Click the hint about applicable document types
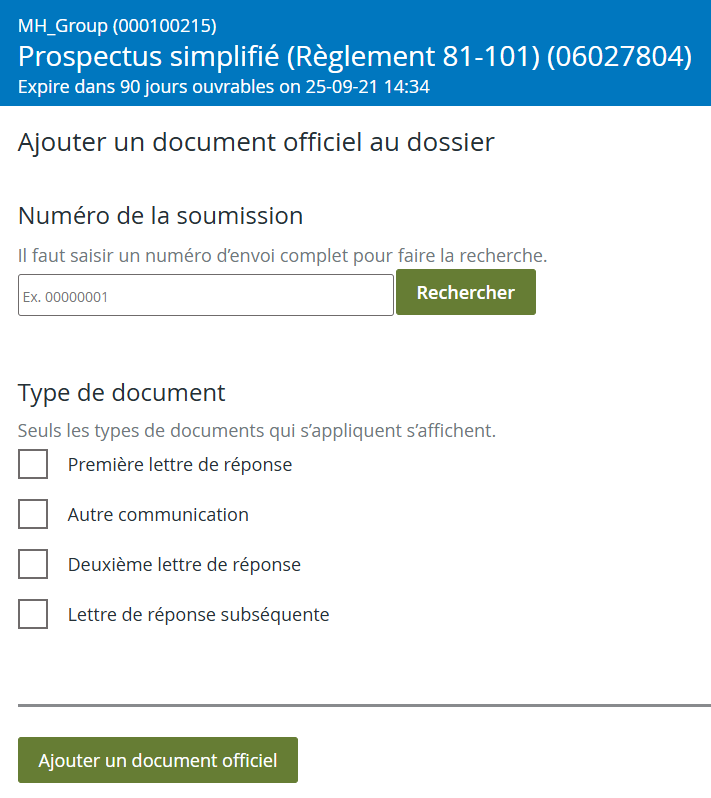 click(257, 432)
